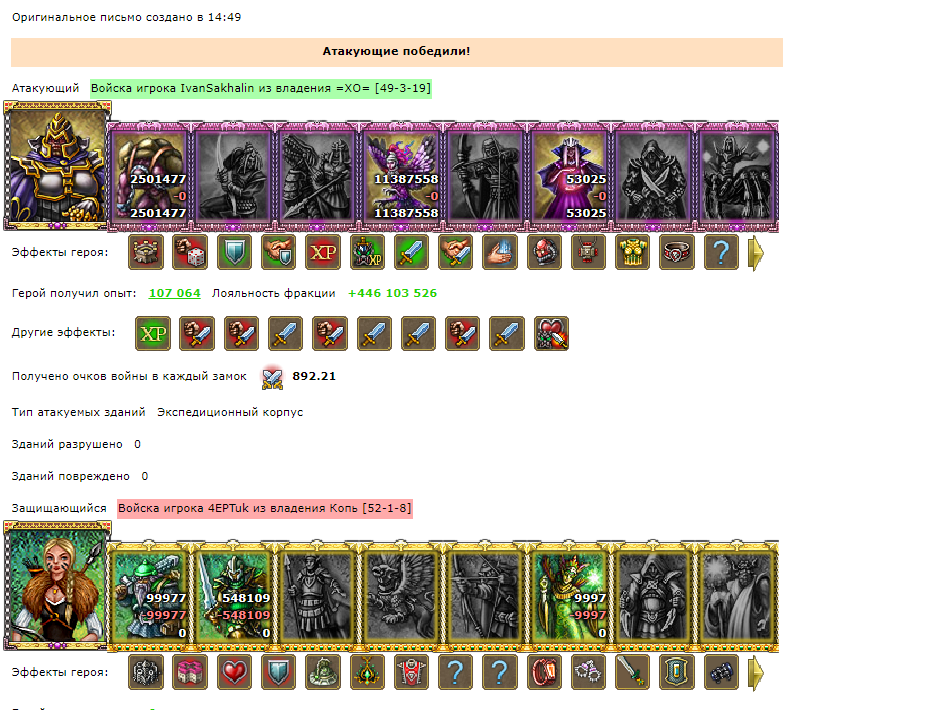Select the attacker unit card showing 11387558

[x=402, y=176]
